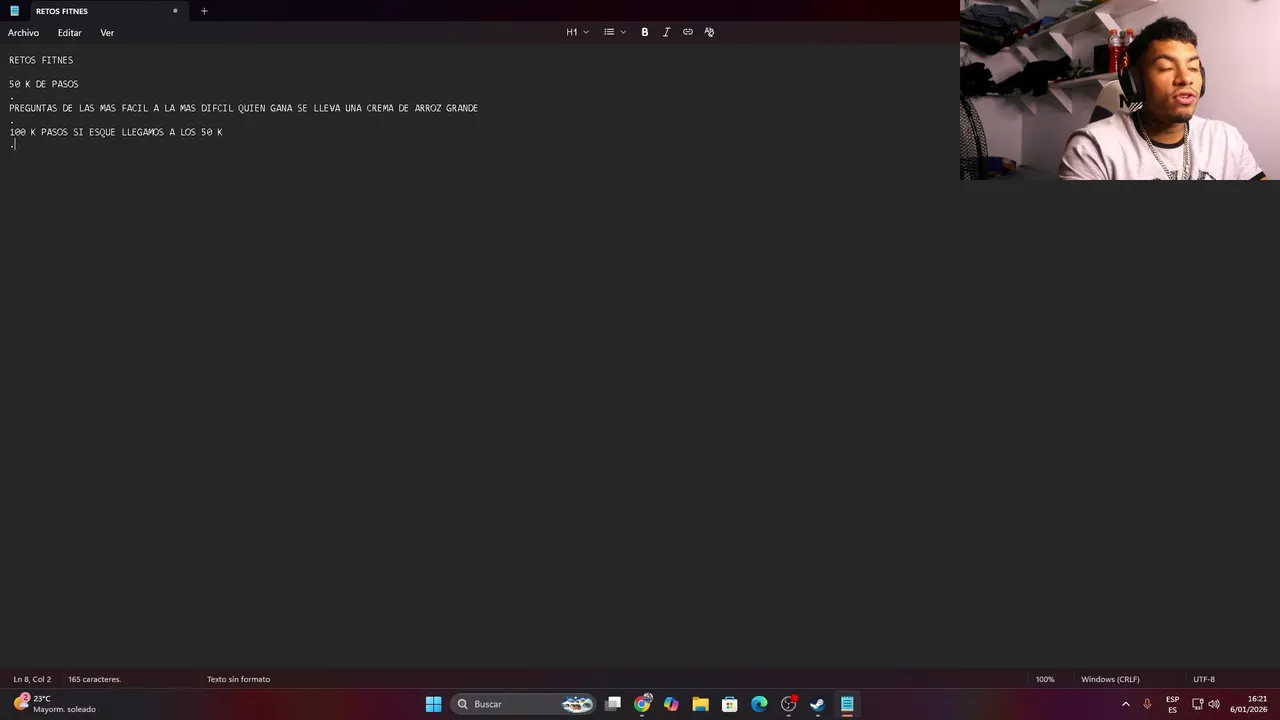This screenshot has width=1280, height=720.
Task: Click '165 caracteres.' in status bar
Action: 94,679
